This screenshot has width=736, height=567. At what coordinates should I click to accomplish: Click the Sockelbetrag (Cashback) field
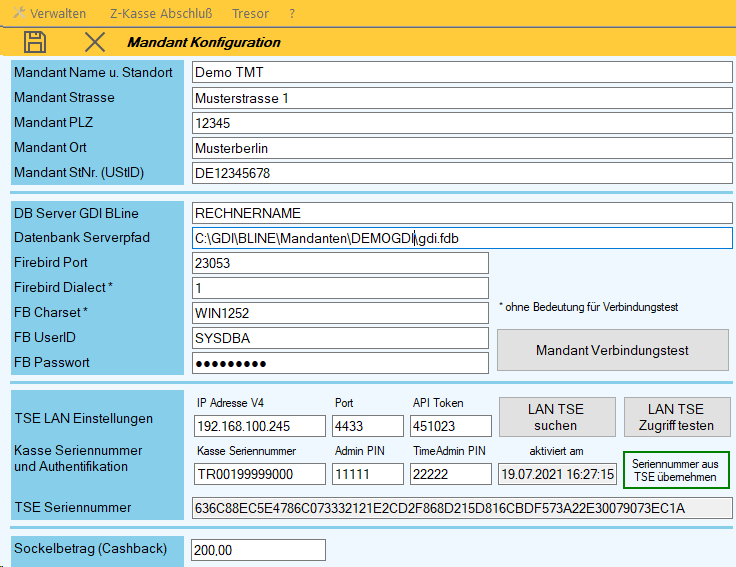pyautogui.click(x=258, y=550)
